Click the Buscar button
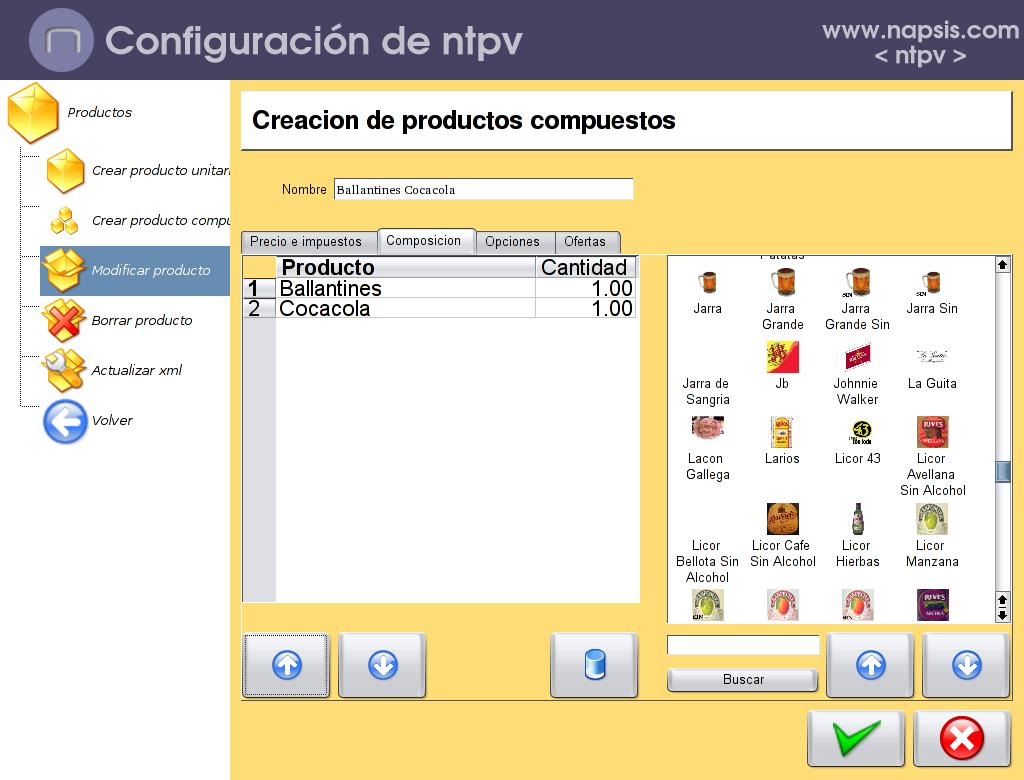The height and width of the screenshot is (780, 1024). (743, 680)
